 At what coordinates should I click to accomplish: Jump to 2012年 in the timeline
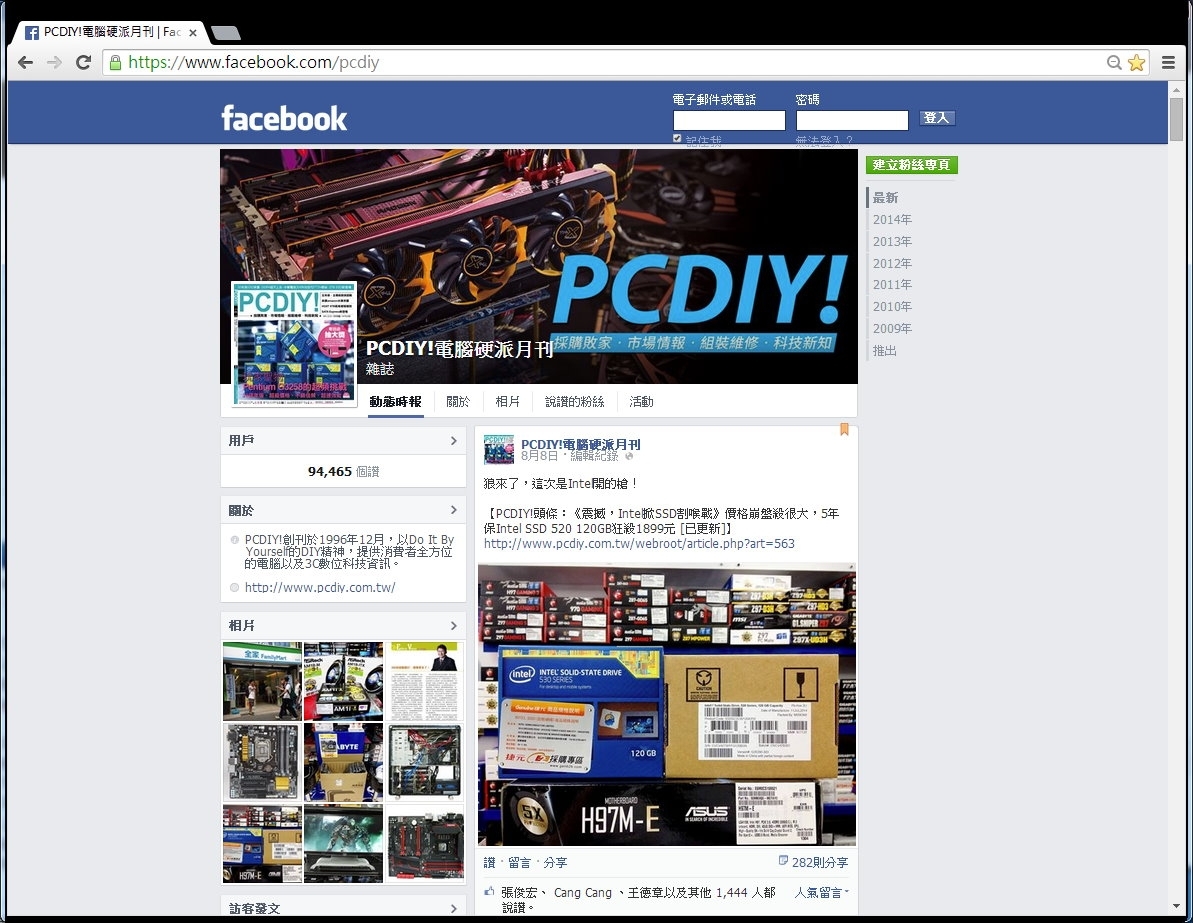tap(892, 264)
